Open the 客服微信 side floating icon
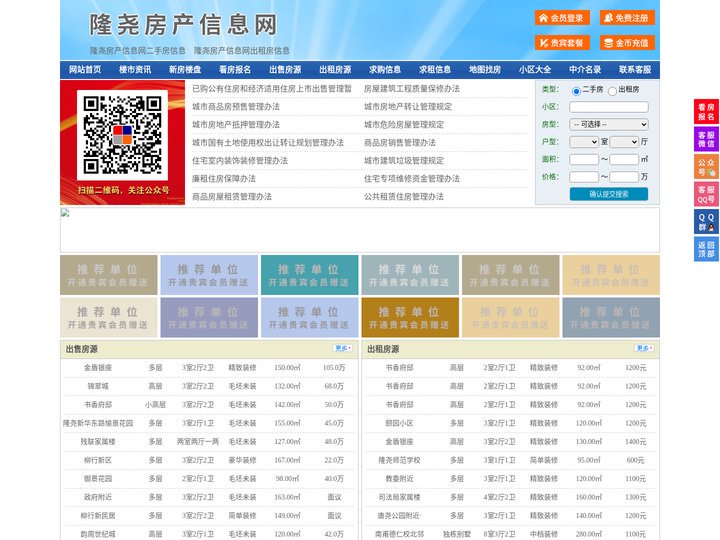 click(x=706, y=139)
